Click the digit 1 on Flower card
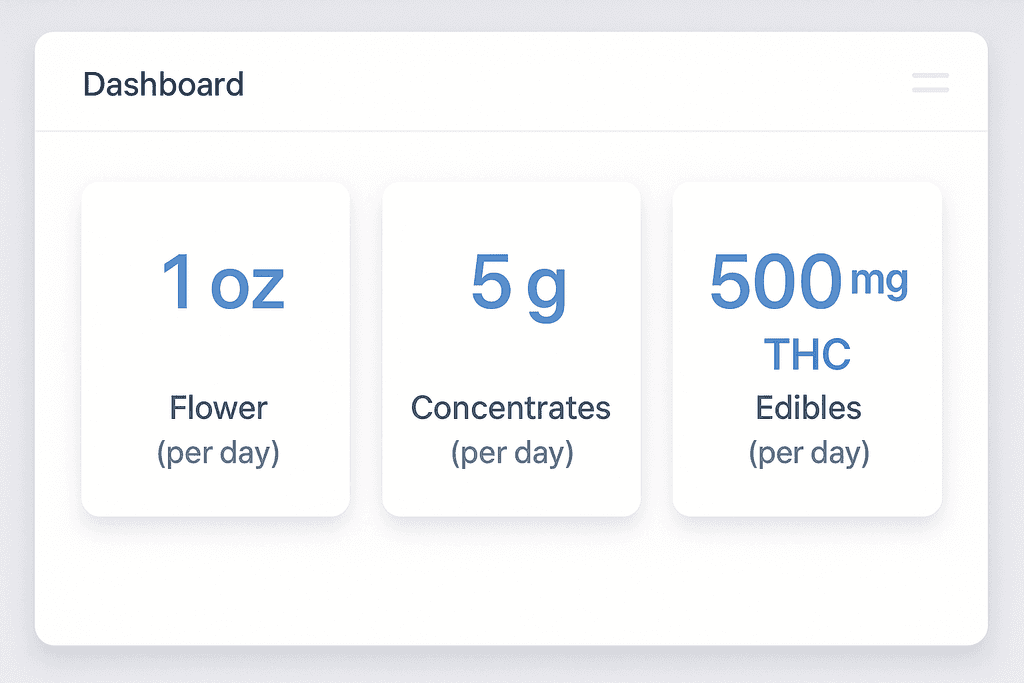The width and height of the screenshot is (1024, 683). (178, 281)
